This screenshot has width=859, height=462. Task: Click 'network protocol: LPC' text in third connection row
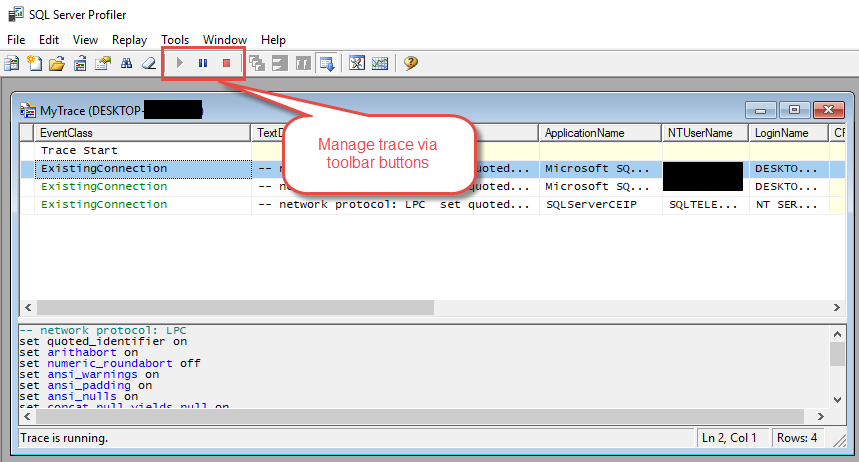click(x=352, y=204)
